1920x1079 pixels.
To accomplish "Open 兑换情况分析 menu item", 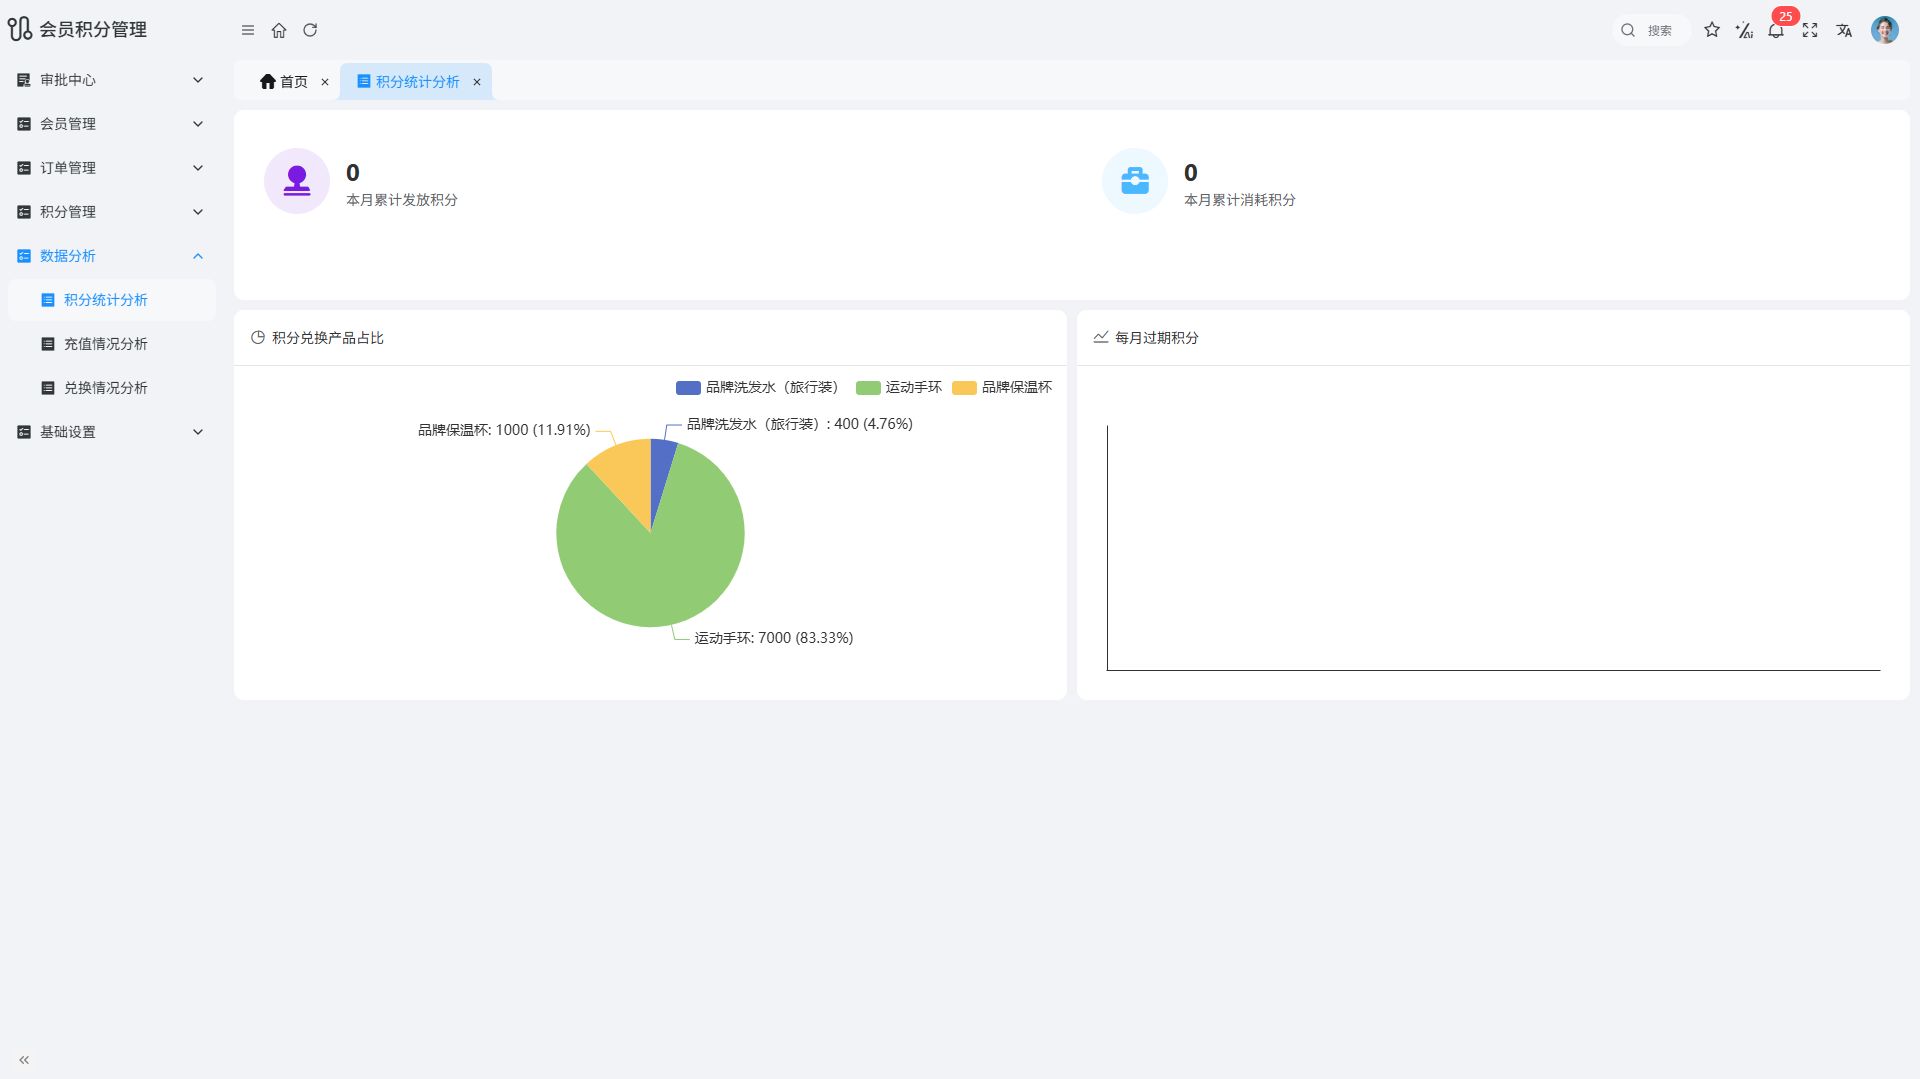I will pyautogui.click(x=106, y=388).
